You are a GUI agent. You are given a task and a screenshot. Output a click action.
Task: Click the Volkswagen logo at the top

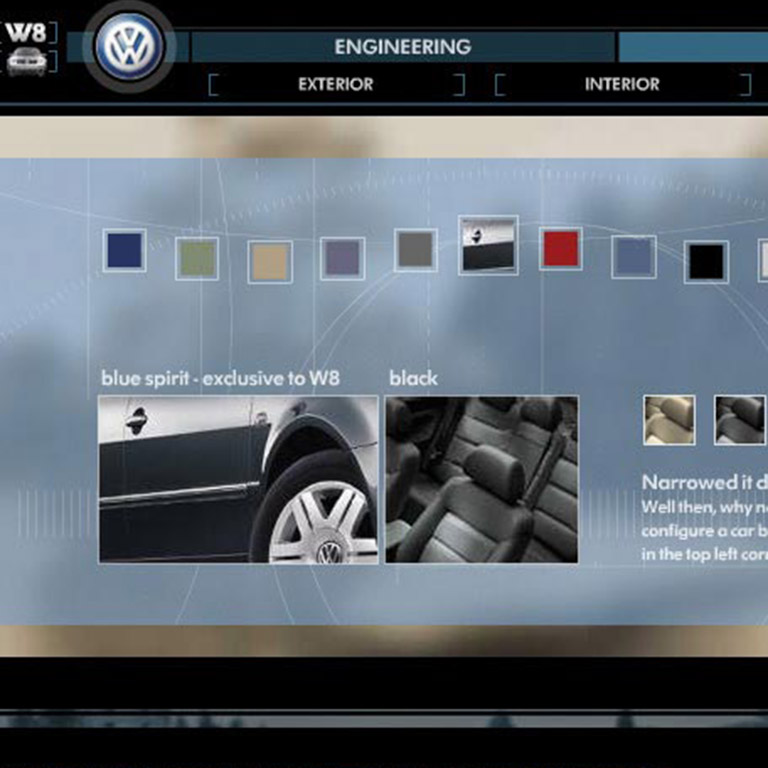click(128, 47)
